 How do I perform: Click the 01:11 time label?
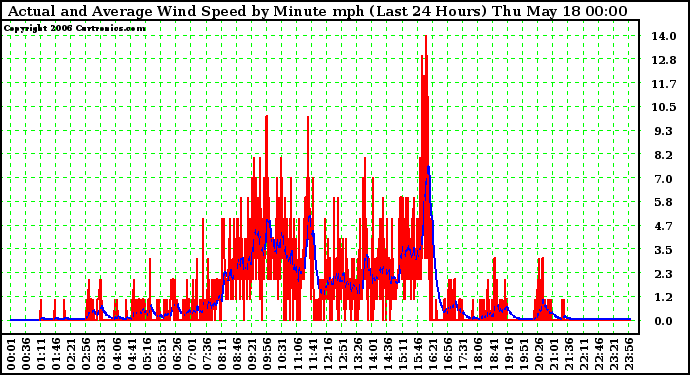click(x=41, y=354)
